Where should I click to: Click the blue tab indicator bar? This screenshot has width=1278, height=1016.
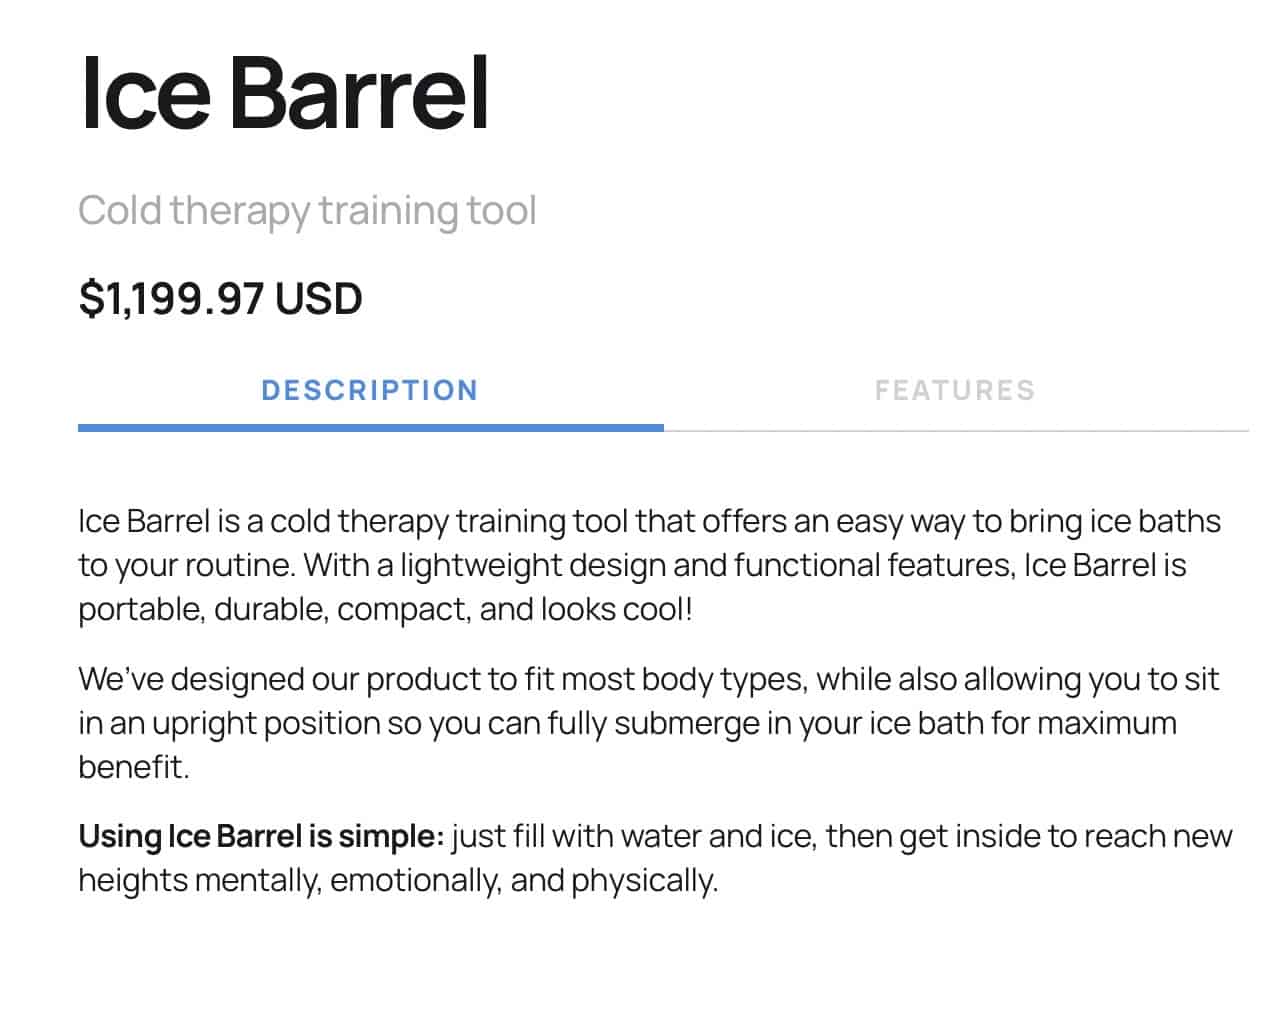point(370,429)
